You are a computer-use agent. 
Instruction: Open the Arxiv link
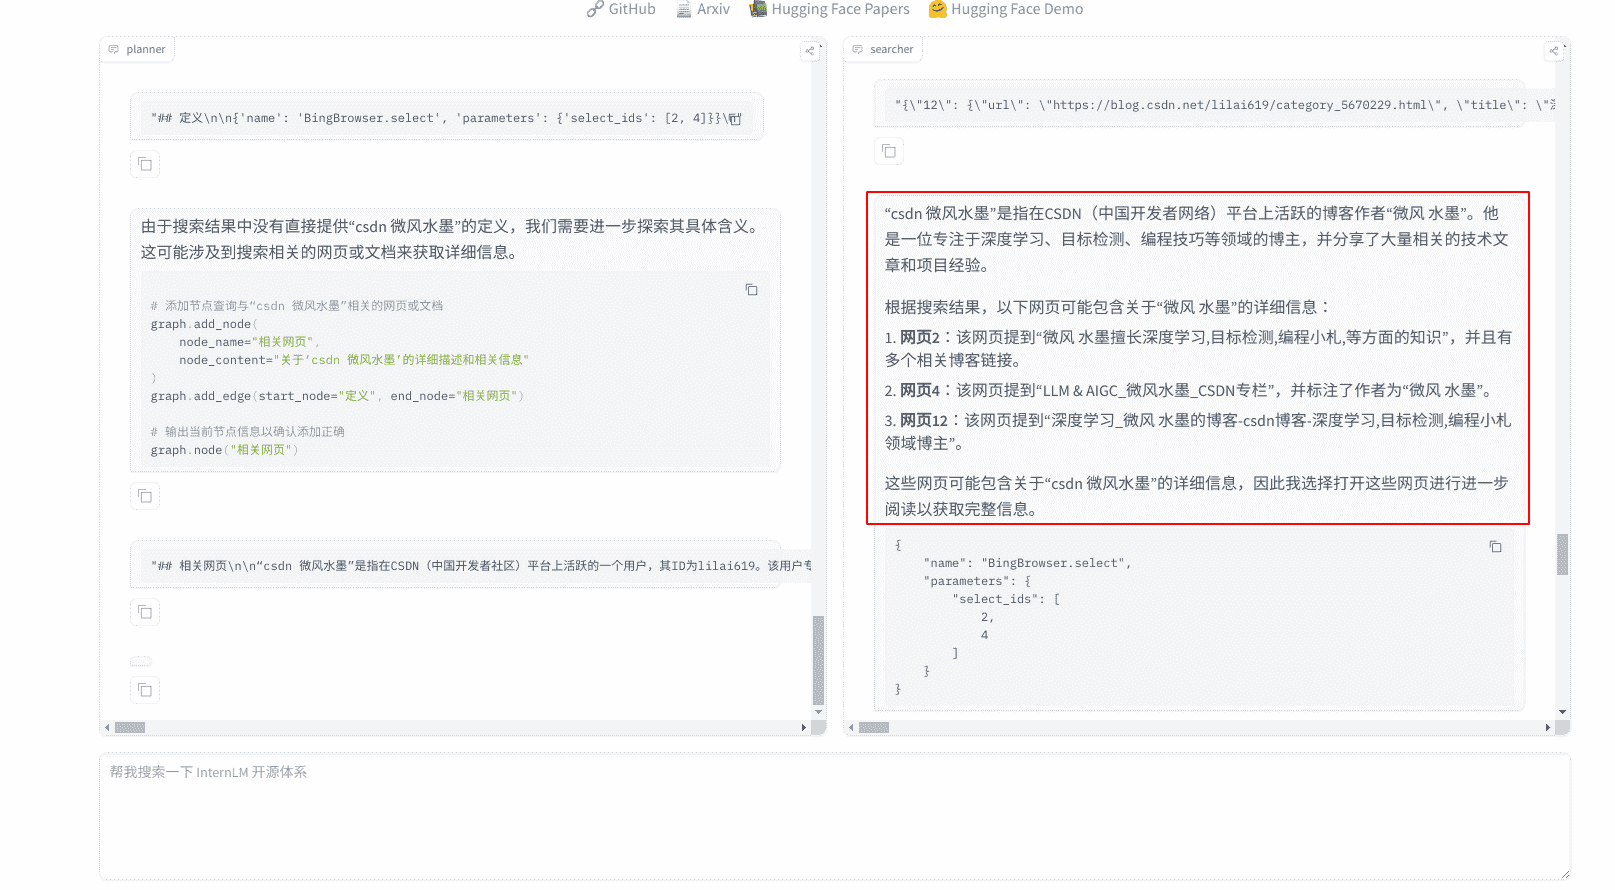point(703,9)
